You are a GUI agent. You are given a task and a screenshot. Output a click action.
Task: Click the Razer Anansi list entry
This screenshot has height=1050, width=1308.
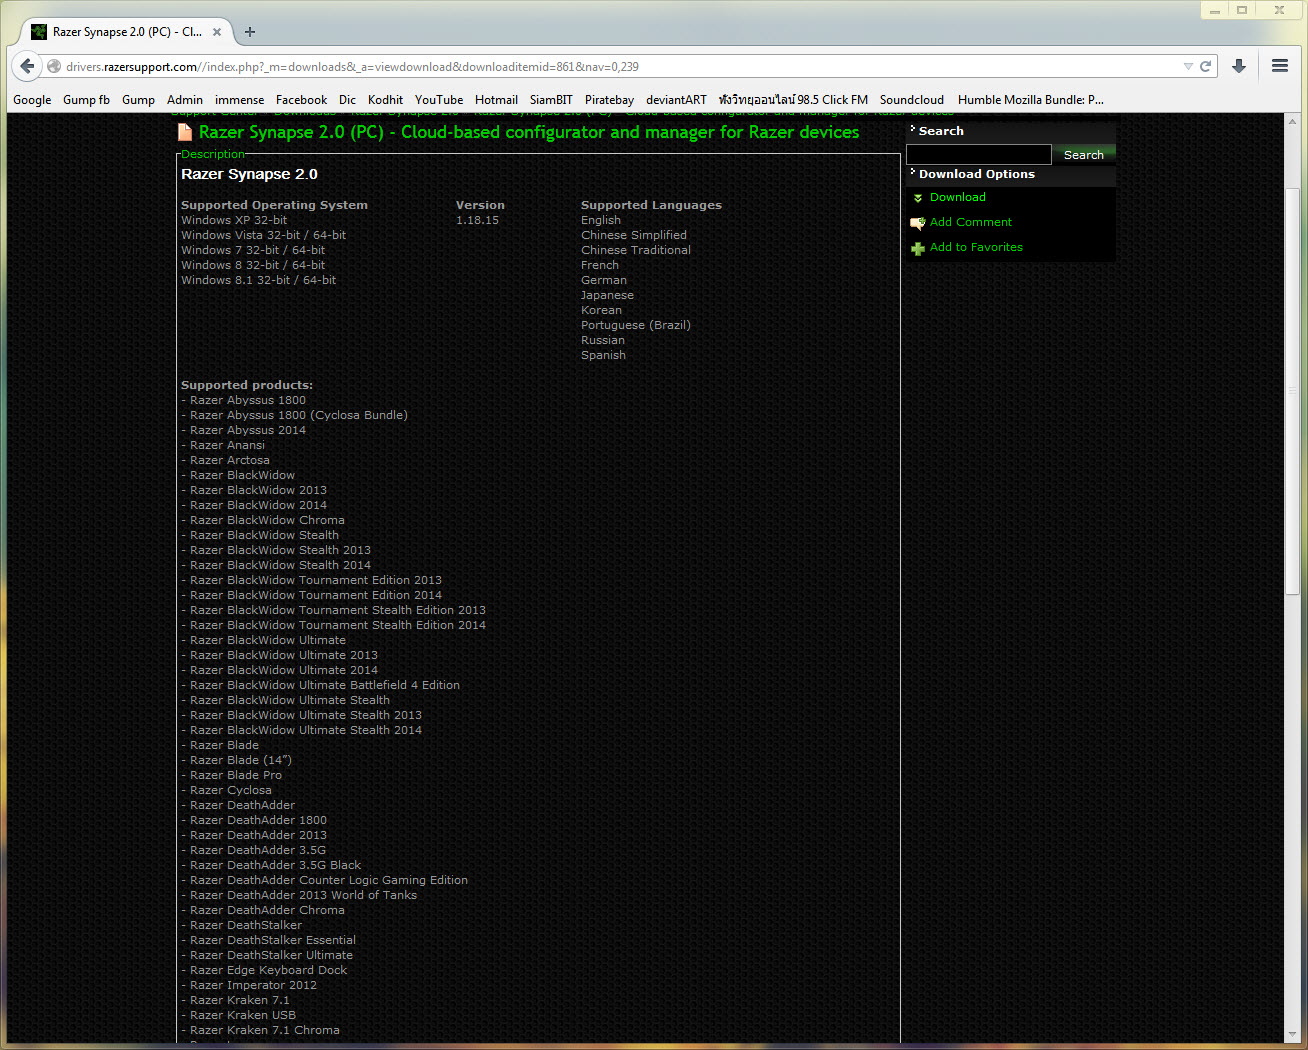coord(227,445)
